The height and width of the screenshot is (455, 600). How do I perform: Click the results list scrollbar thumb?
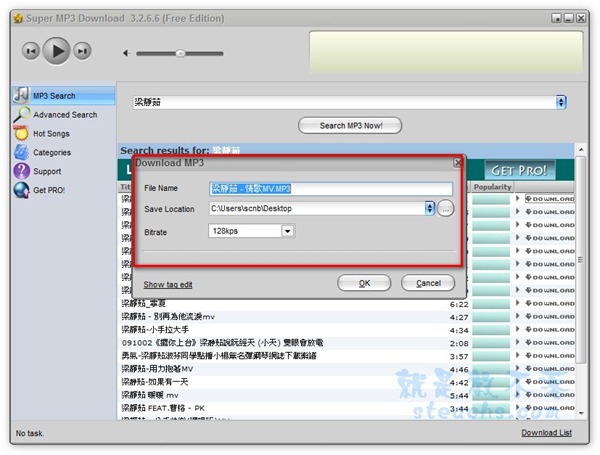[x=581, y=259]
